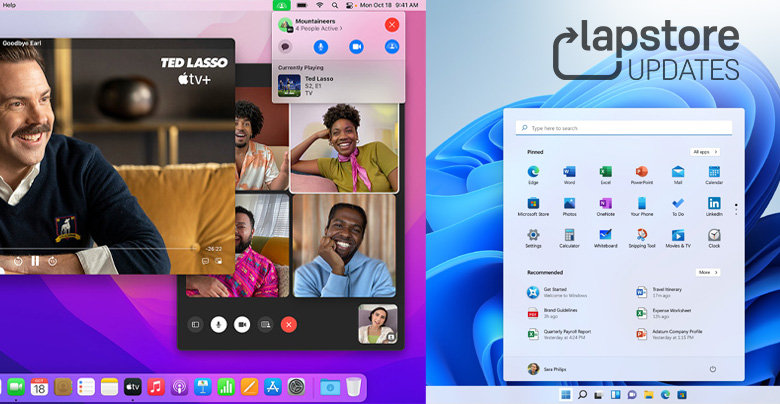This screenshot has height=404, width=780.
Task: Open Settings from the Start menu
Action: [533, 238]
